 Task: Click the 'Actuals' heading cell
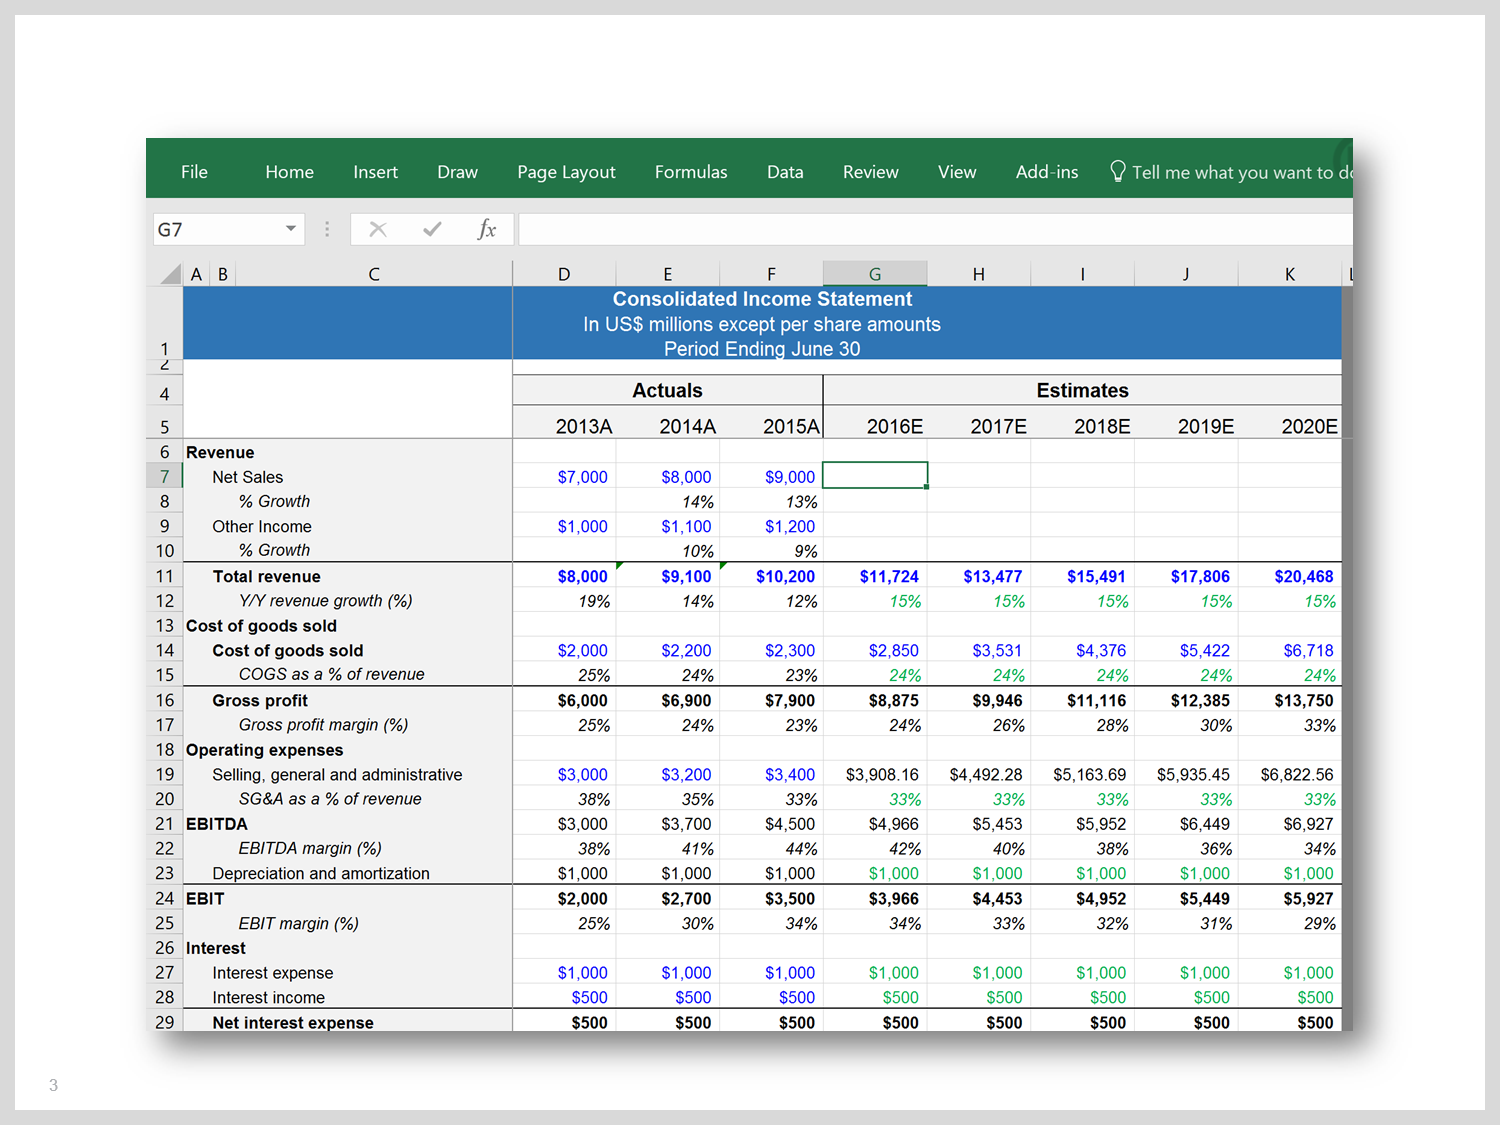[x=667, y=390]
